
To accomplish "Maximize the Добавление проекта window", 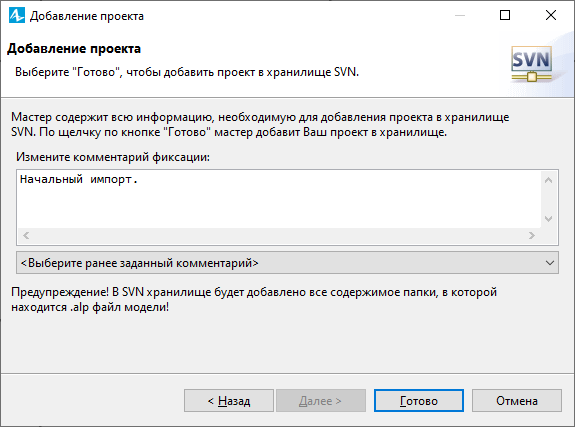I will pyautogui.click(x=505, y=15).
